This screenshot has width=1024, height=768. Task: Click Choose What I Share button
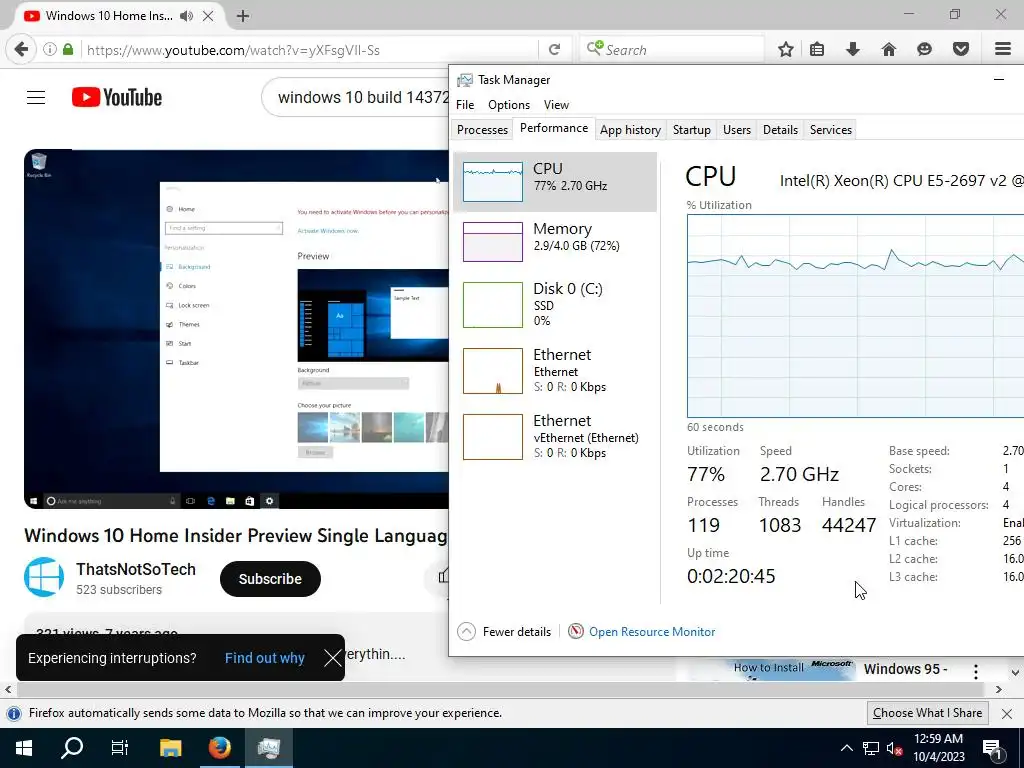(x=927, y=713)
